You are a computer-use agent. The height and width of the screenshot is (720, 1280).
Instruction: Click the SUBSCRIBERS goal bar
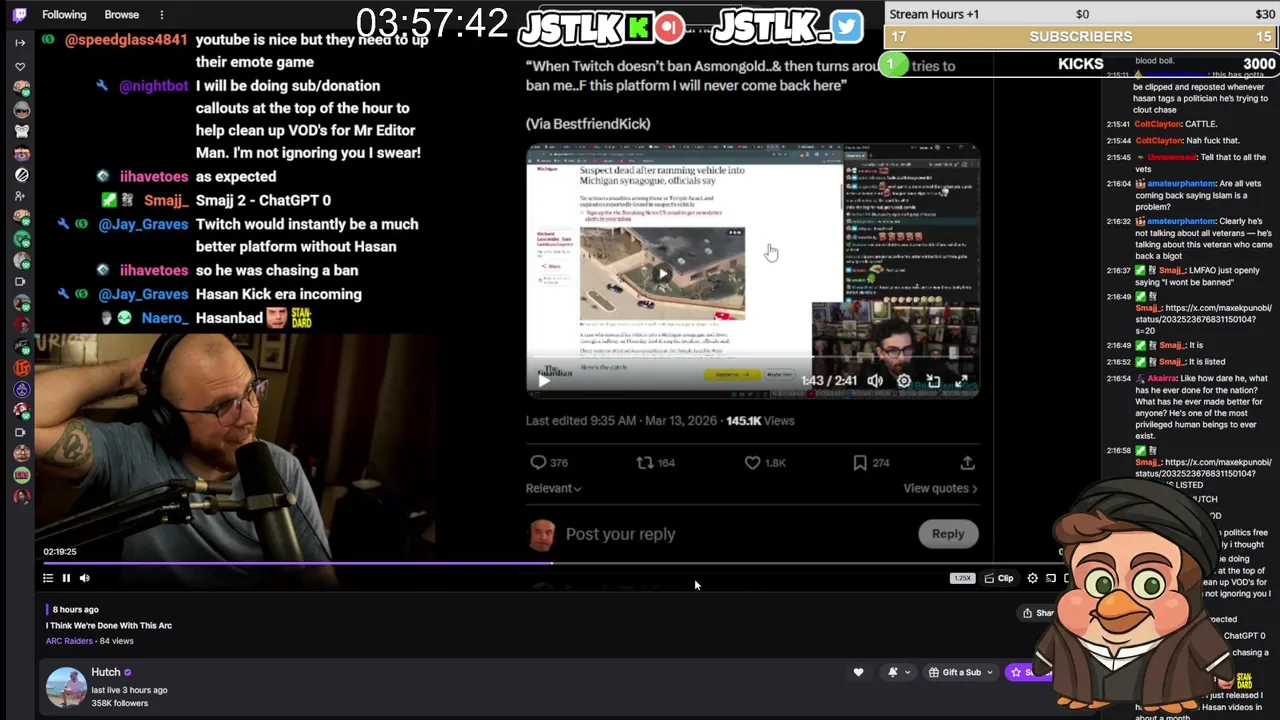tap(1081, 37)
